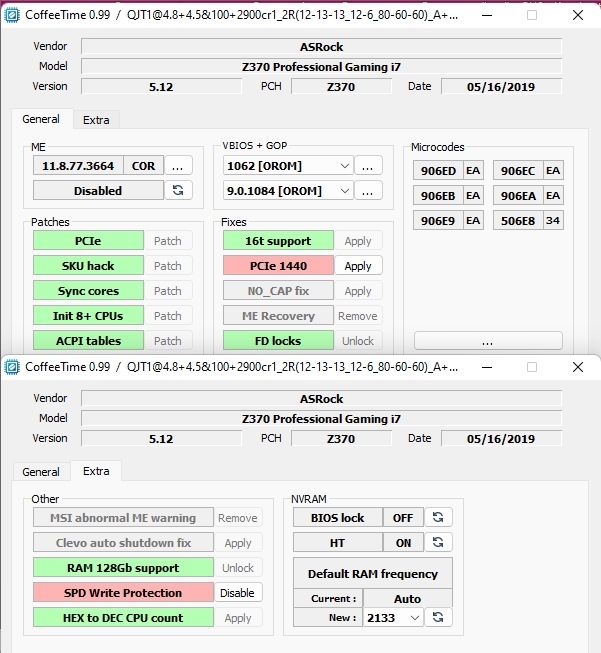Click the FD locks green label
Screen dimensions: 601x653
click(278, 341)
